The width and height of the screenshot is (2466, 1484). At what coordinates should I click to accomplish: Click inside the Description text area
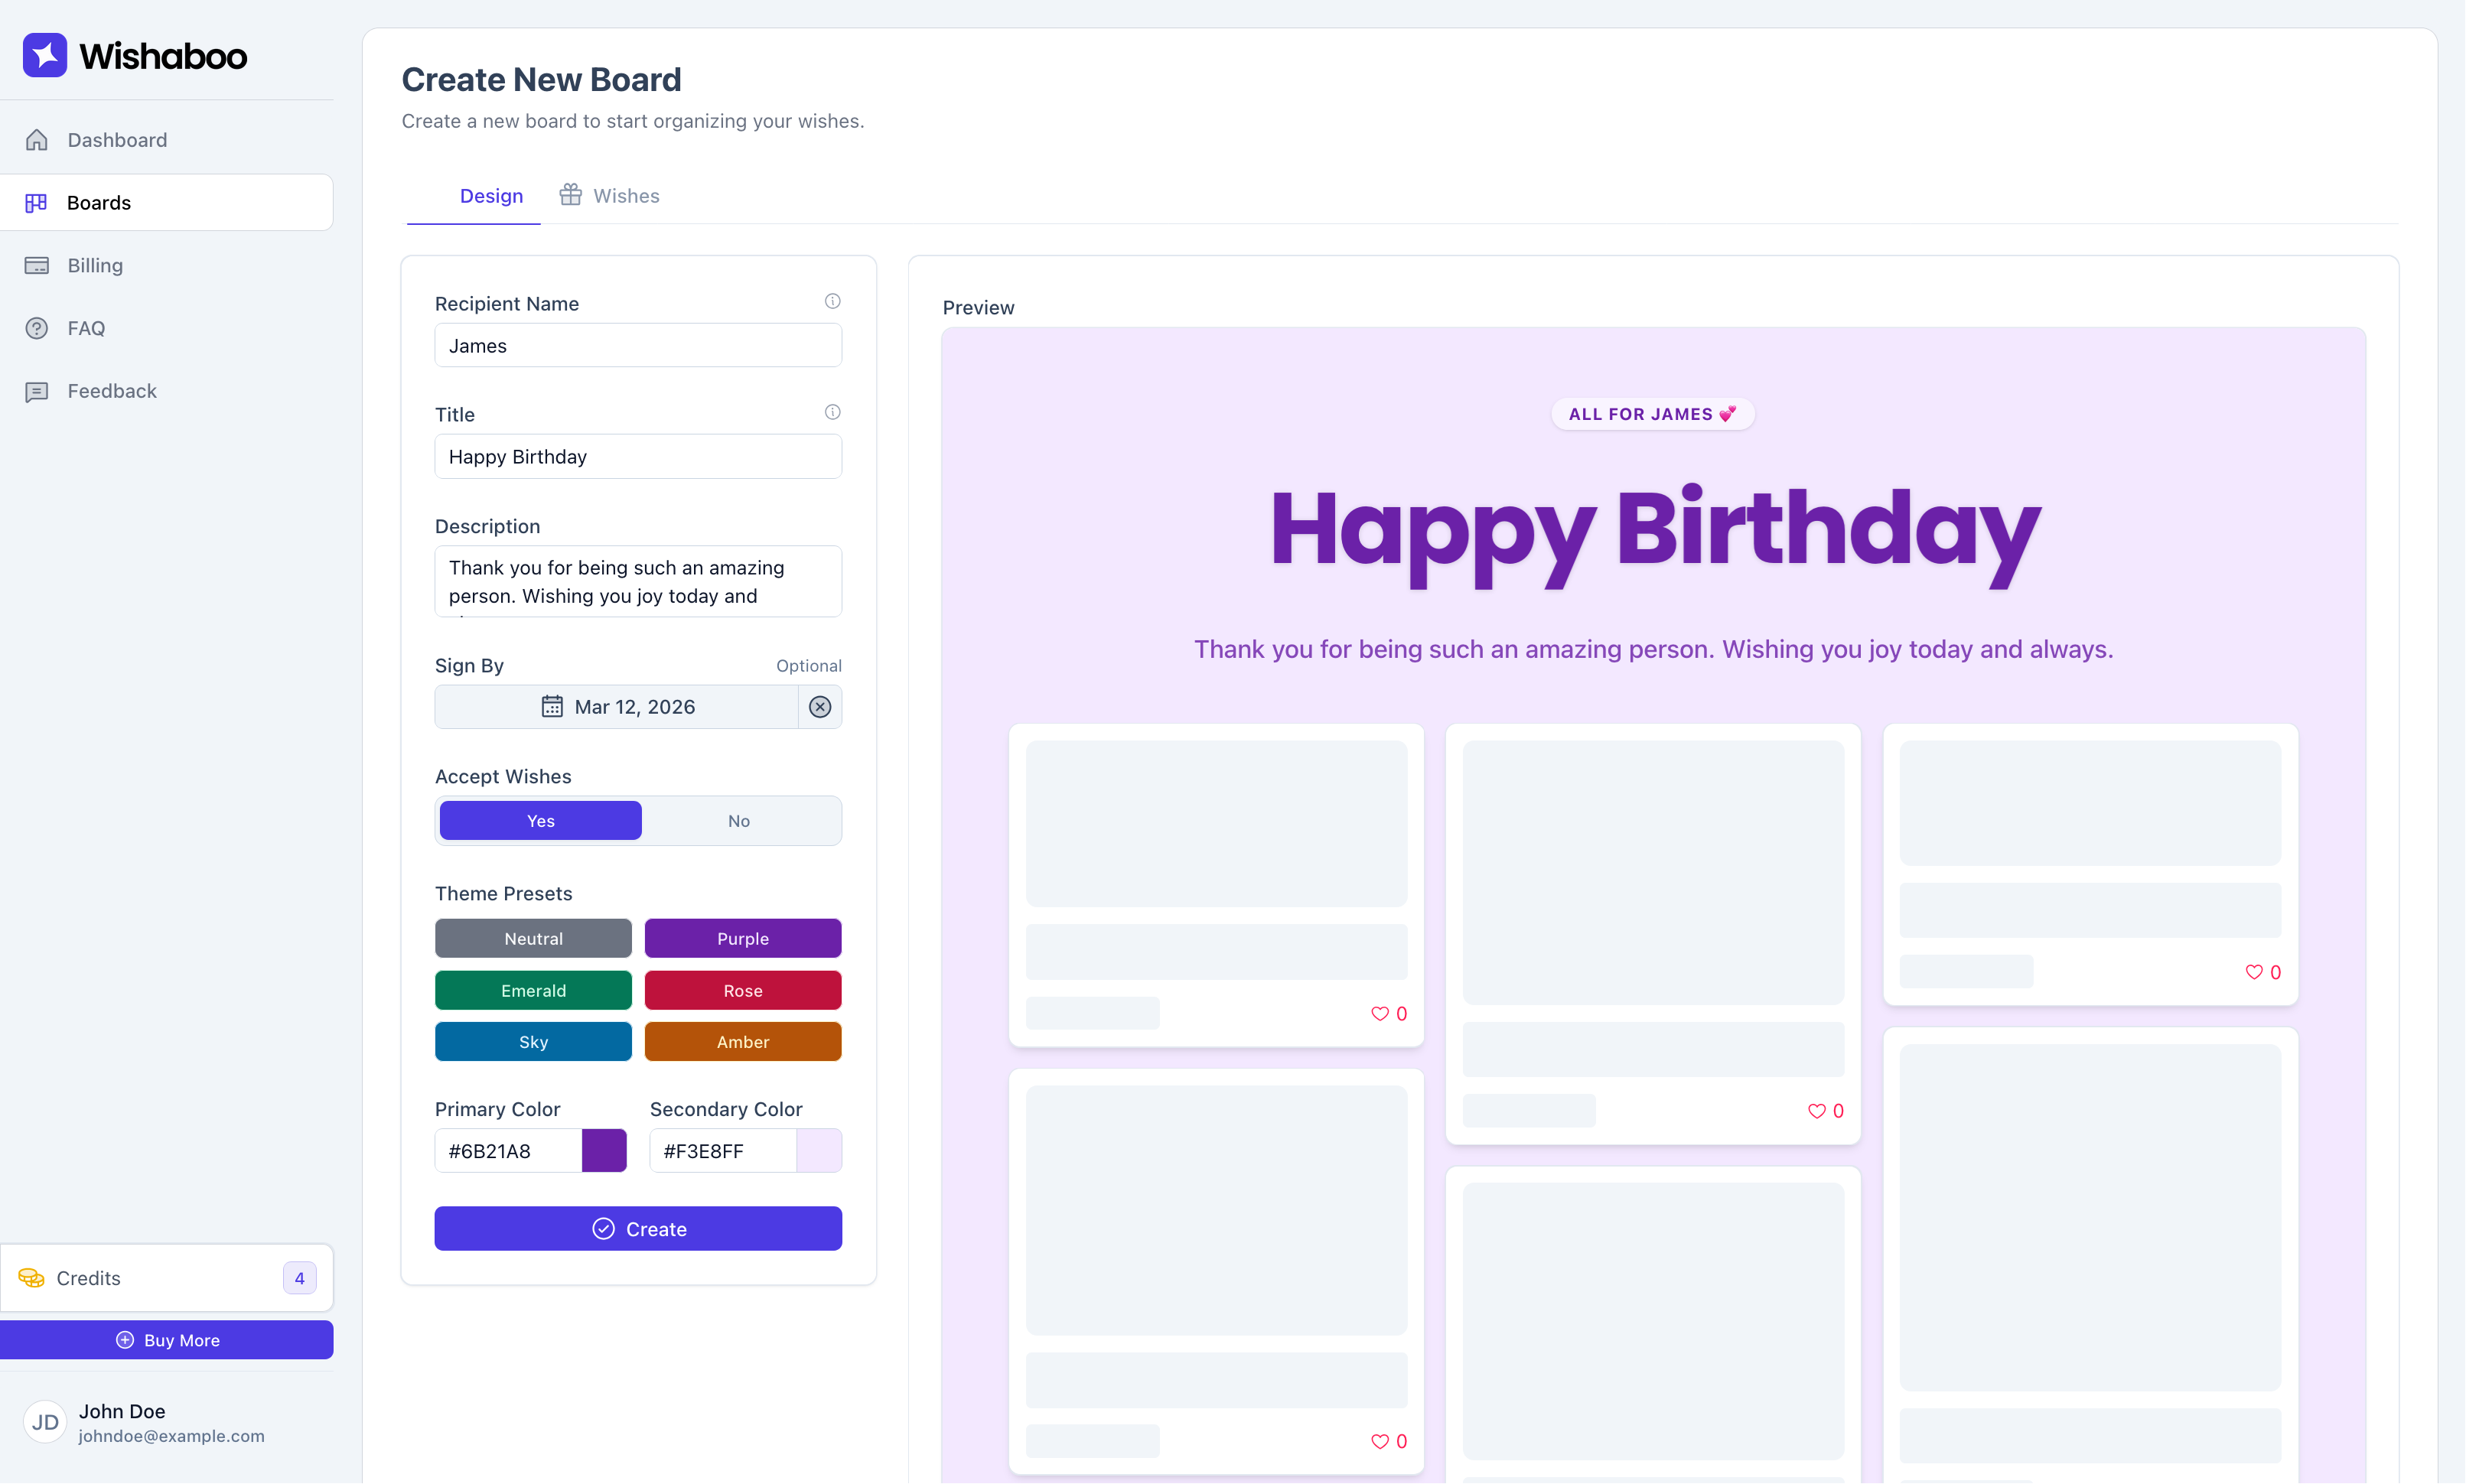click(x=637, y=581)
